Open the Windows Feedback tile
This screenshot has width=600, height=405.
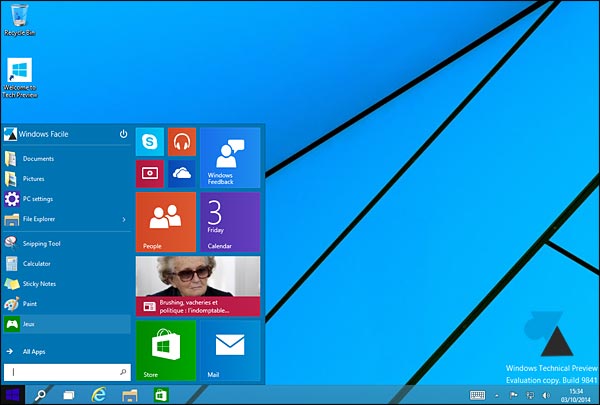(x=230, y=158)
